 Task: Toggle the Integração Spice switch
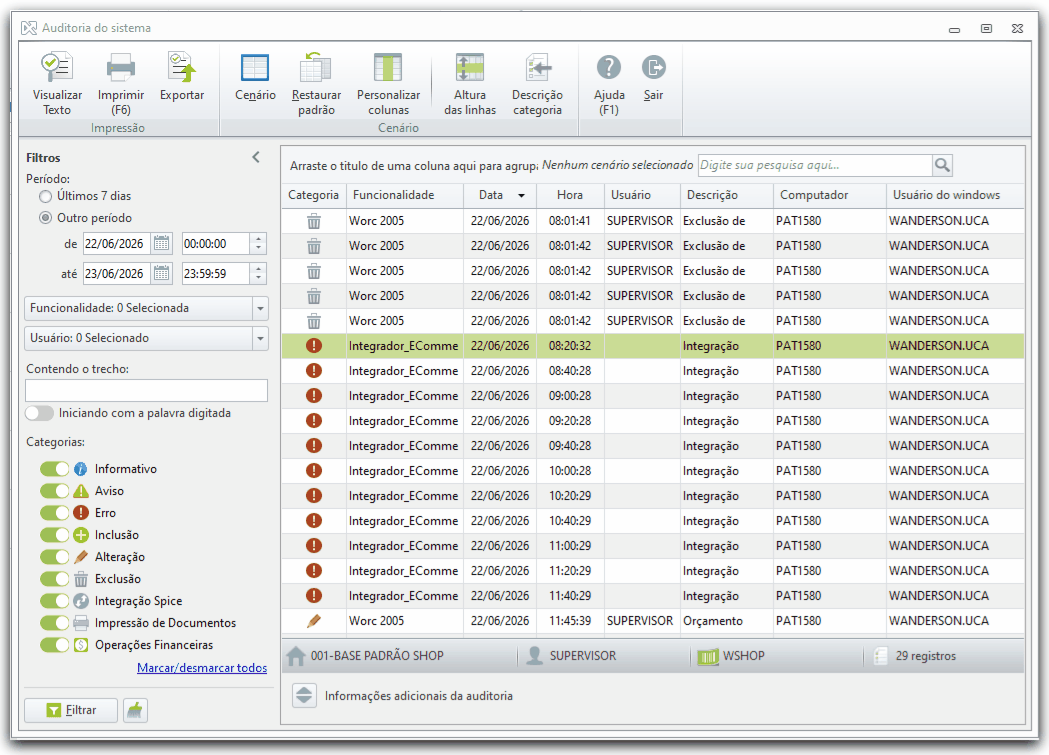(x=54, y=601)
